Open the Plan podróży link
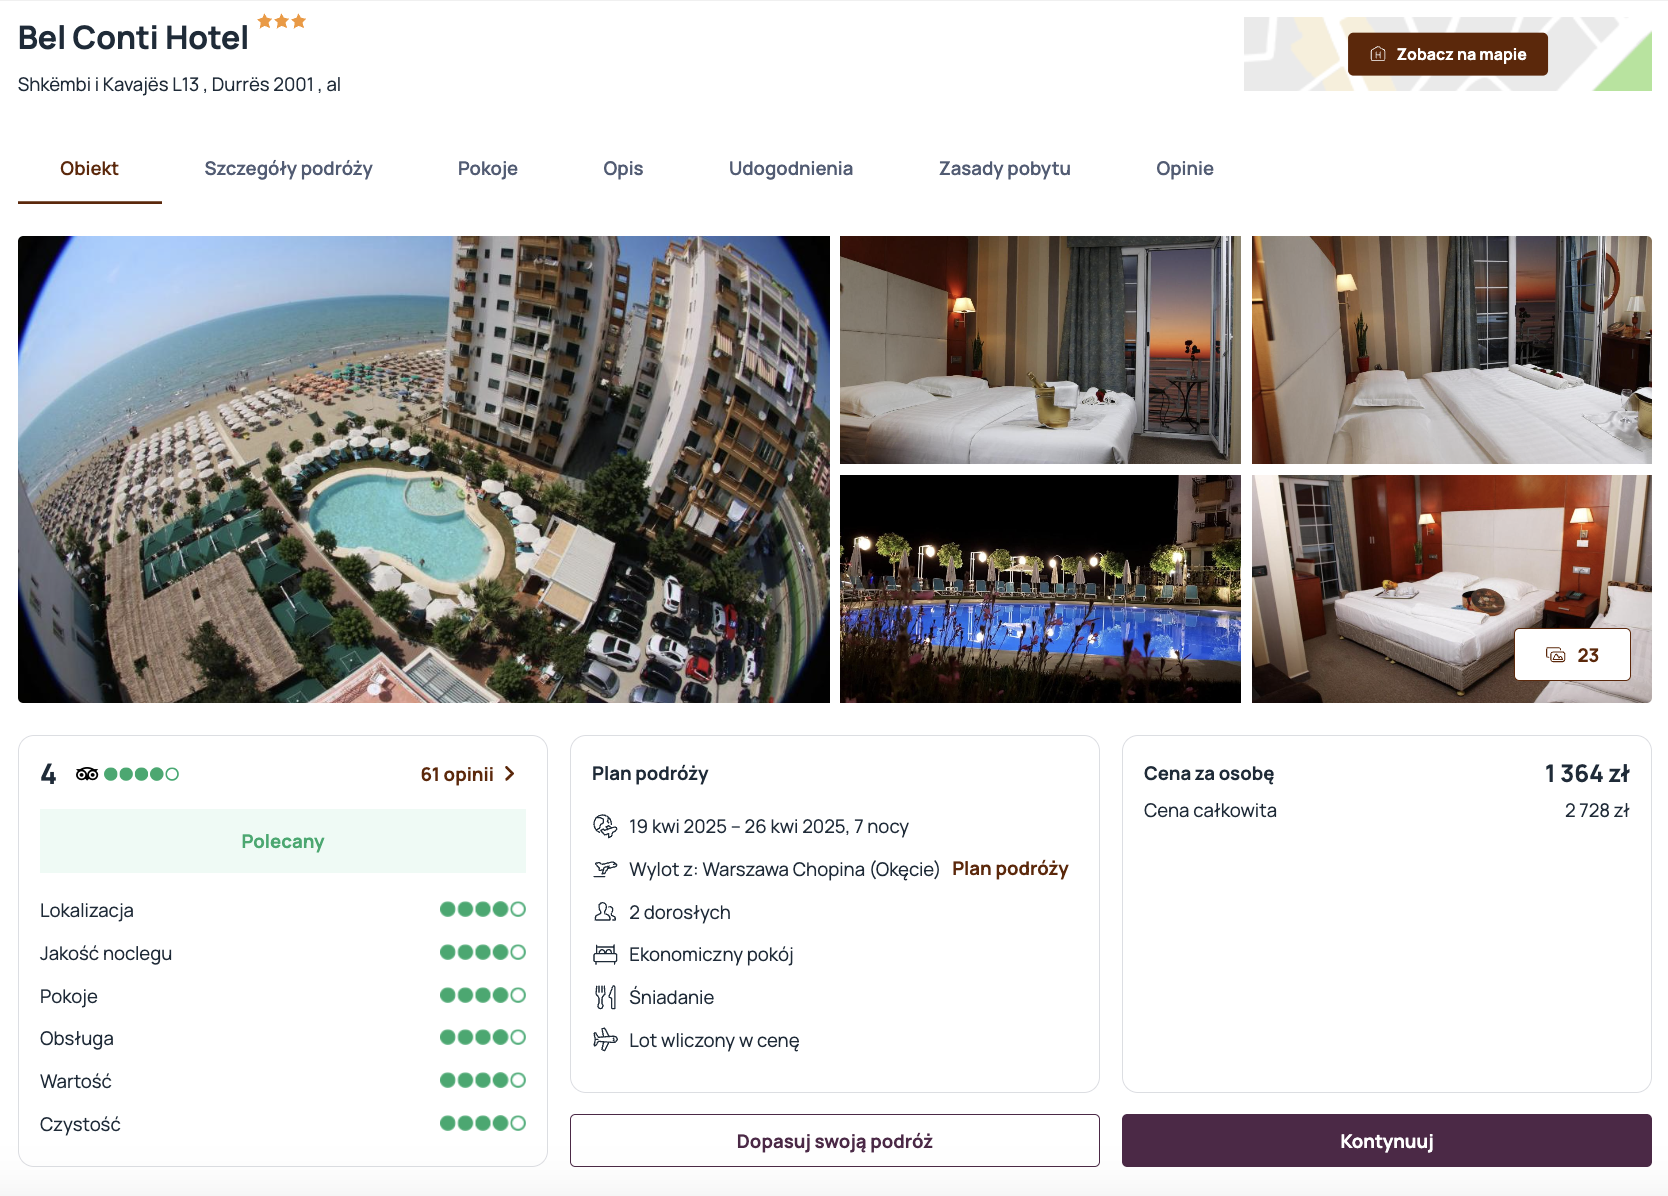1668x1196 pixels. 1010,869
